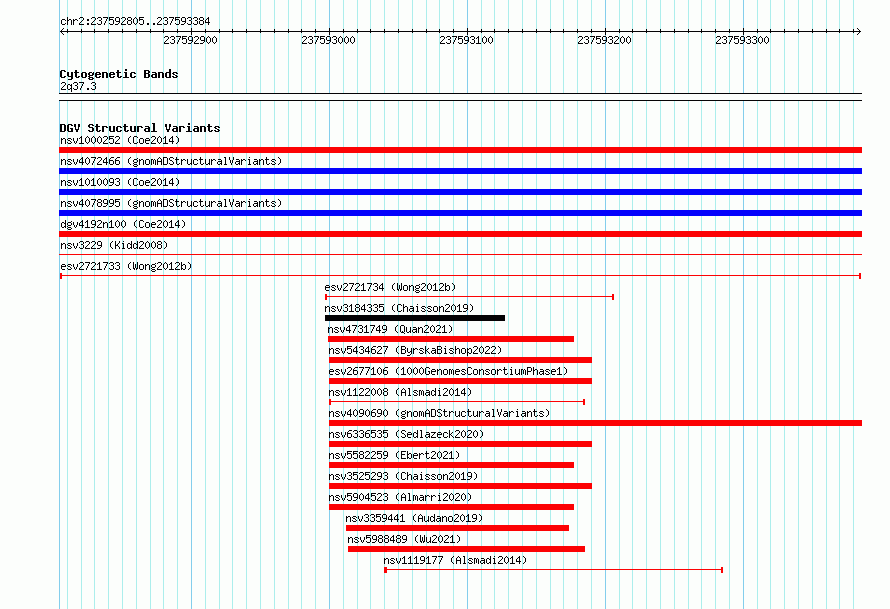
Task: Open the Cytogenetic Bands track heading
Action: coord(119,74)
